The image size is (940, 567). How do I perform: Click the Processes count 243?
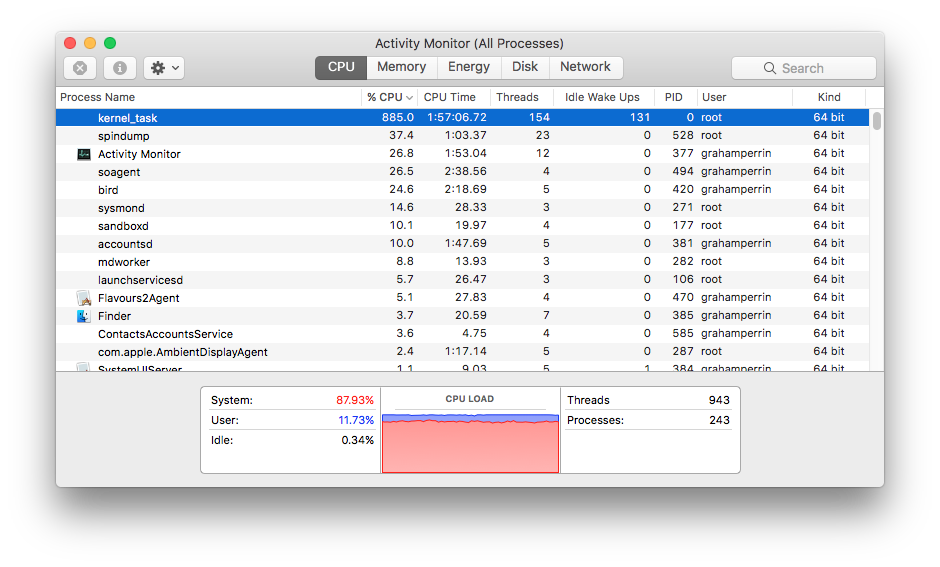pos(719,420)
